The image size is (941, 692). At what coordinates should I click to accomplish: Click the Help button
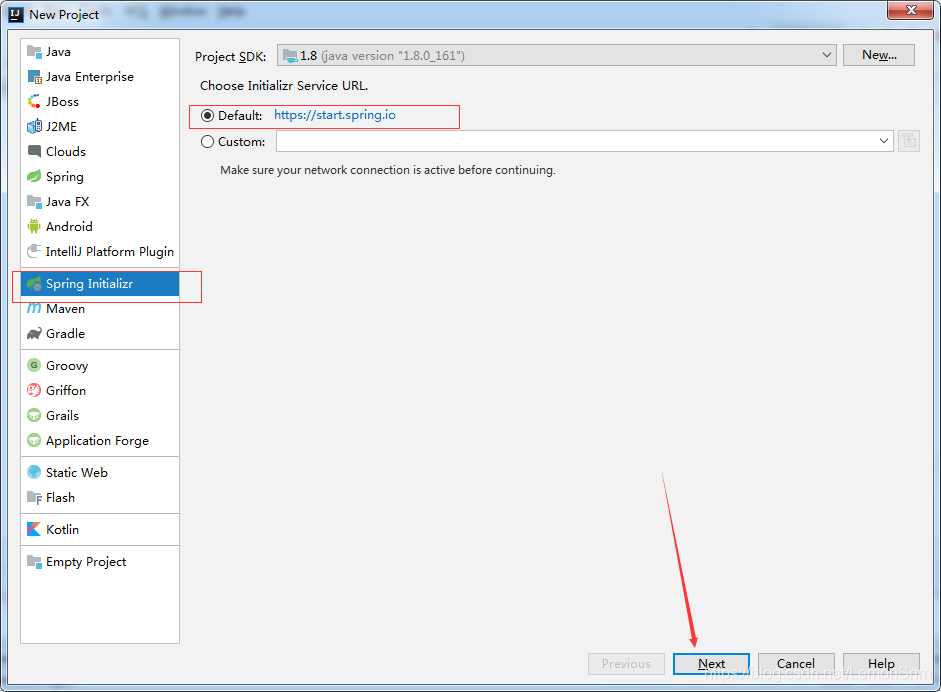(881, 664)
